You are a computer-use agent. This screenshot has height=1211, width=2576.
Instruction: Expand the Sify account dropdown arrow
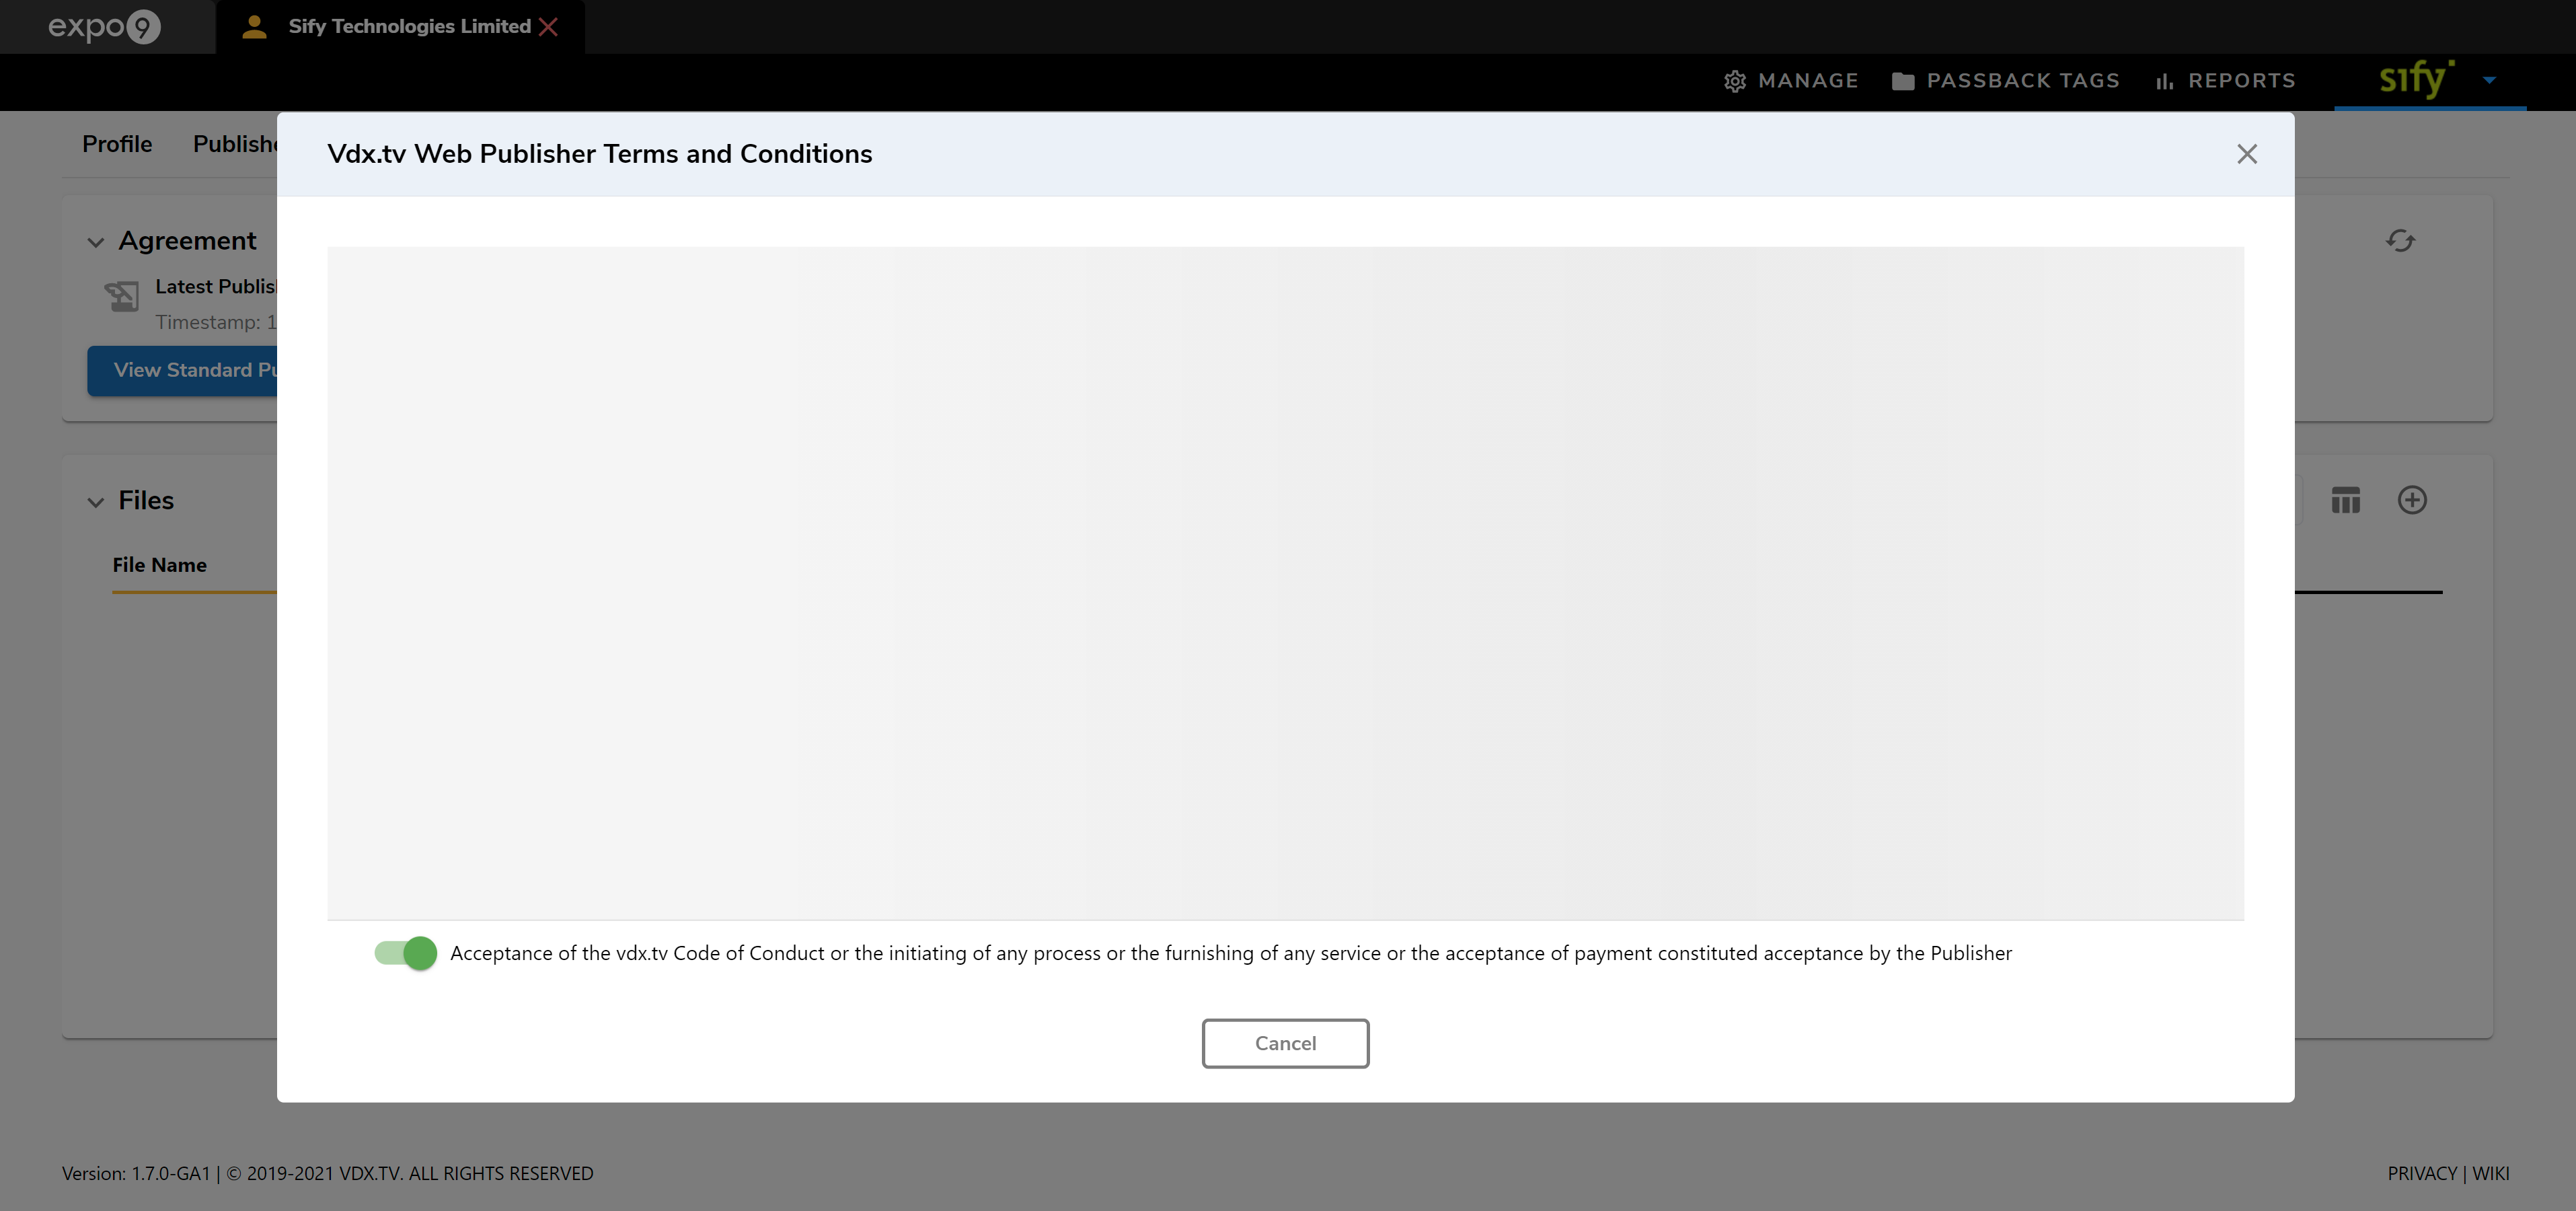tap(2489, 81)
